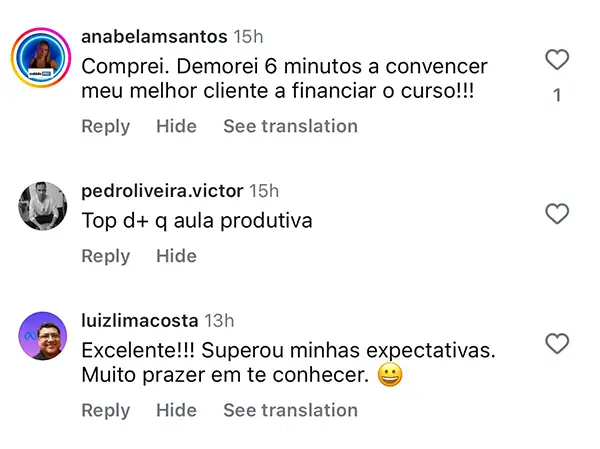The width and height of the screenshot is (600, 449).
Task: View the like count on anabelamsantos's comment
Action: (557, 96)
